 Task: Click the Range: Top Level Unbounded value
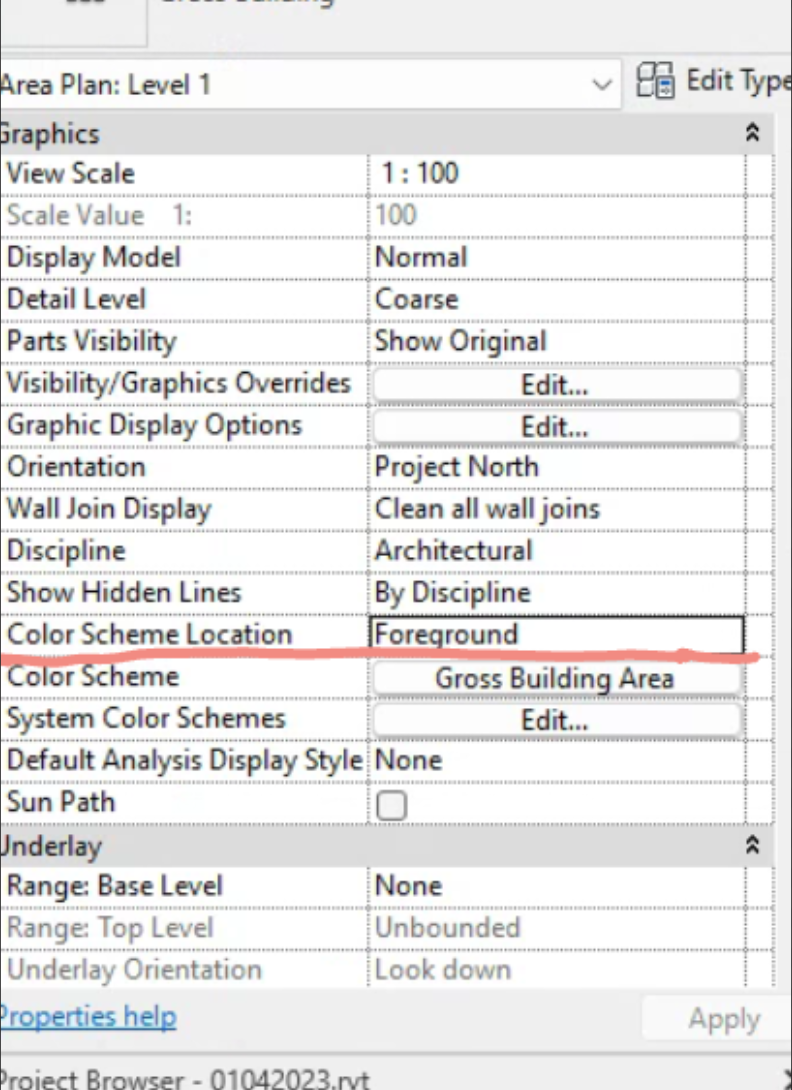click(x=557, y=928)
